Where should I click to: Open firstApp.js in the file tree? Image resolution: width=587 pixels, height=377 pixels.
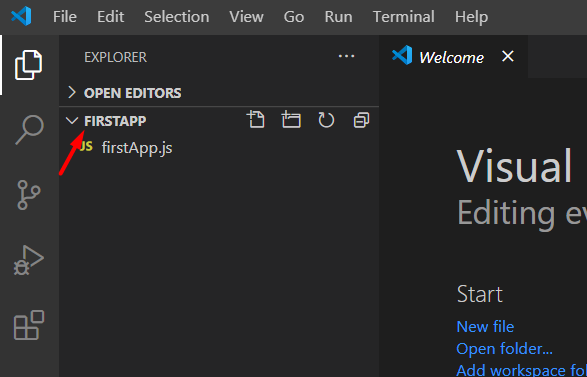[x=137, y=148]
